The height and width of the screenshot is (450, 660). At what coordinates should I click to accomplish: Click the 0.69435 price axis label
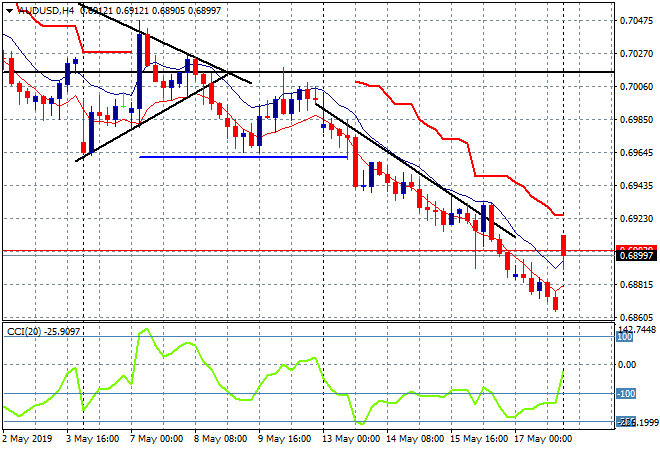(636, 185)
